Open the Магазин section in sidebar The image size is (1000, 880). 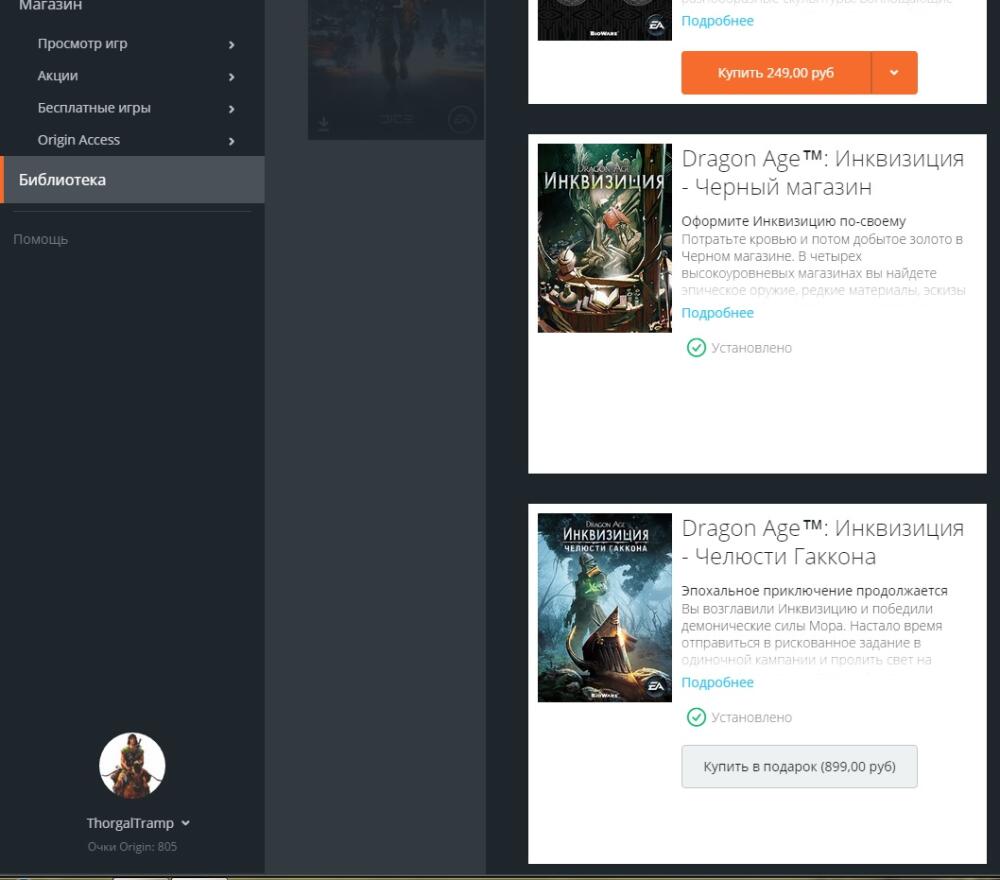50,6
